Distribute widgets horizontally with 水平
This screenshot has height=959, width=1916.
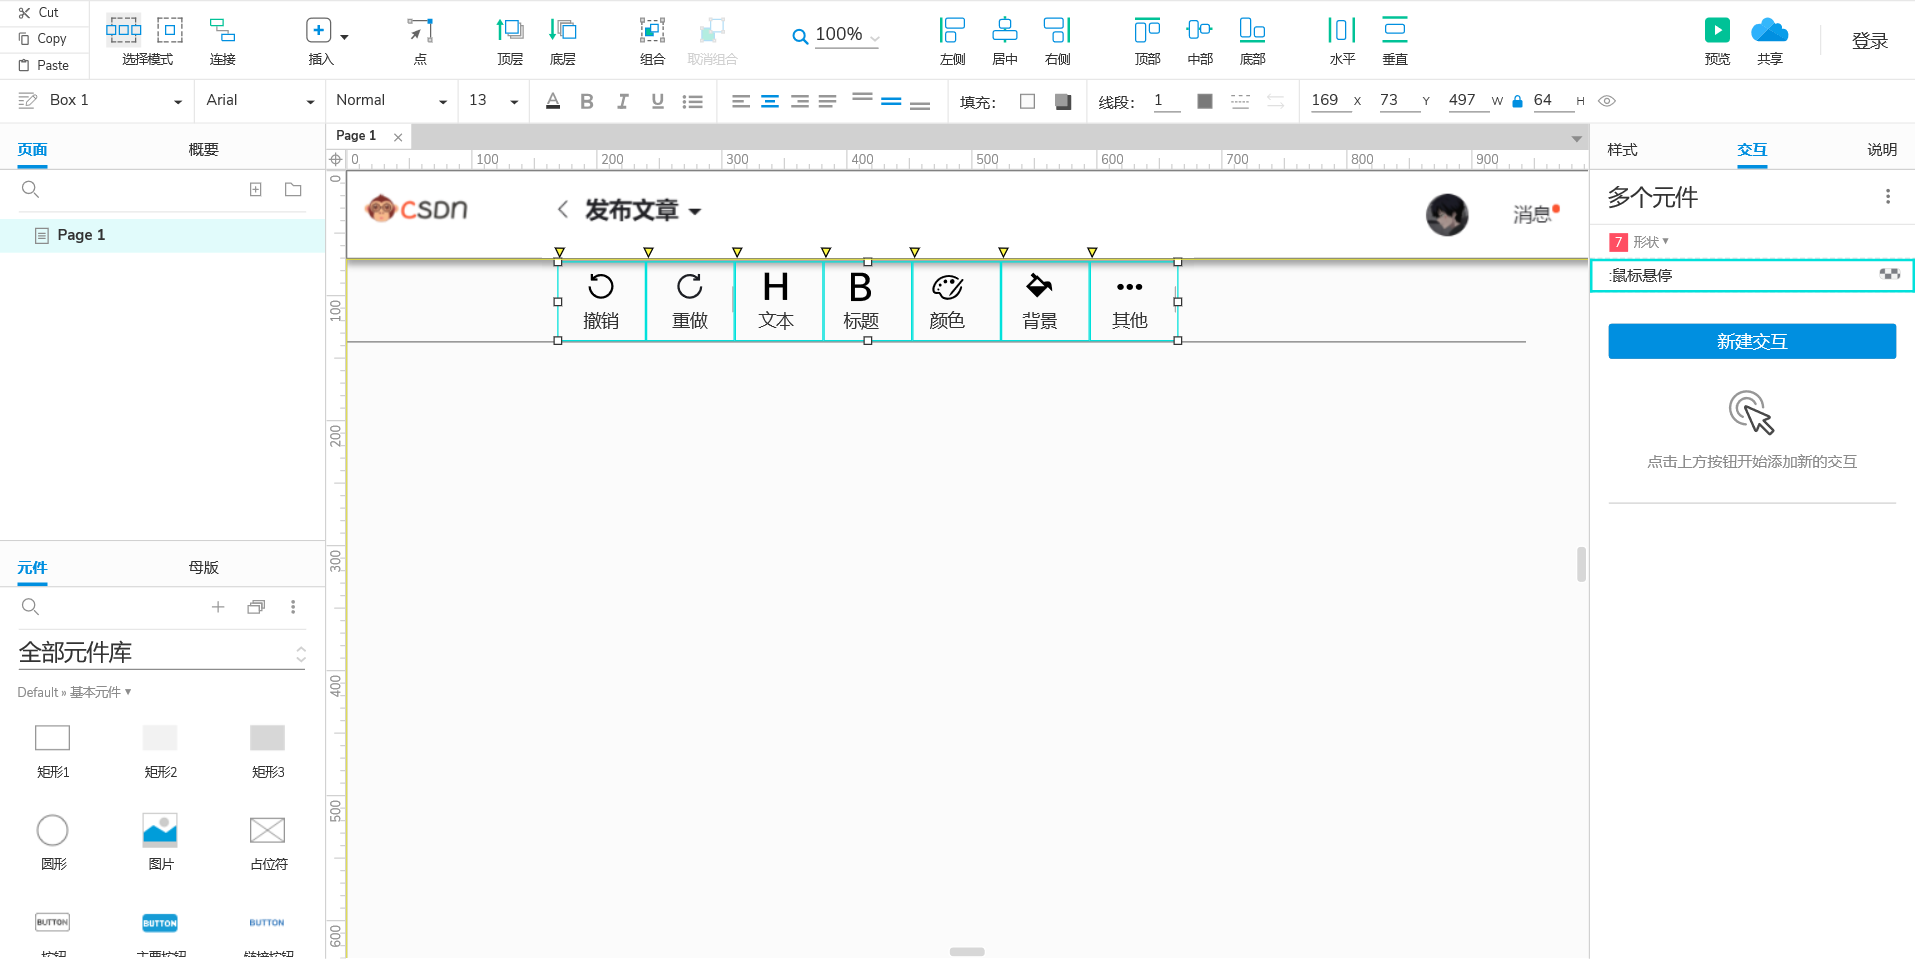pyautogui.click(x=1342, y=42)
